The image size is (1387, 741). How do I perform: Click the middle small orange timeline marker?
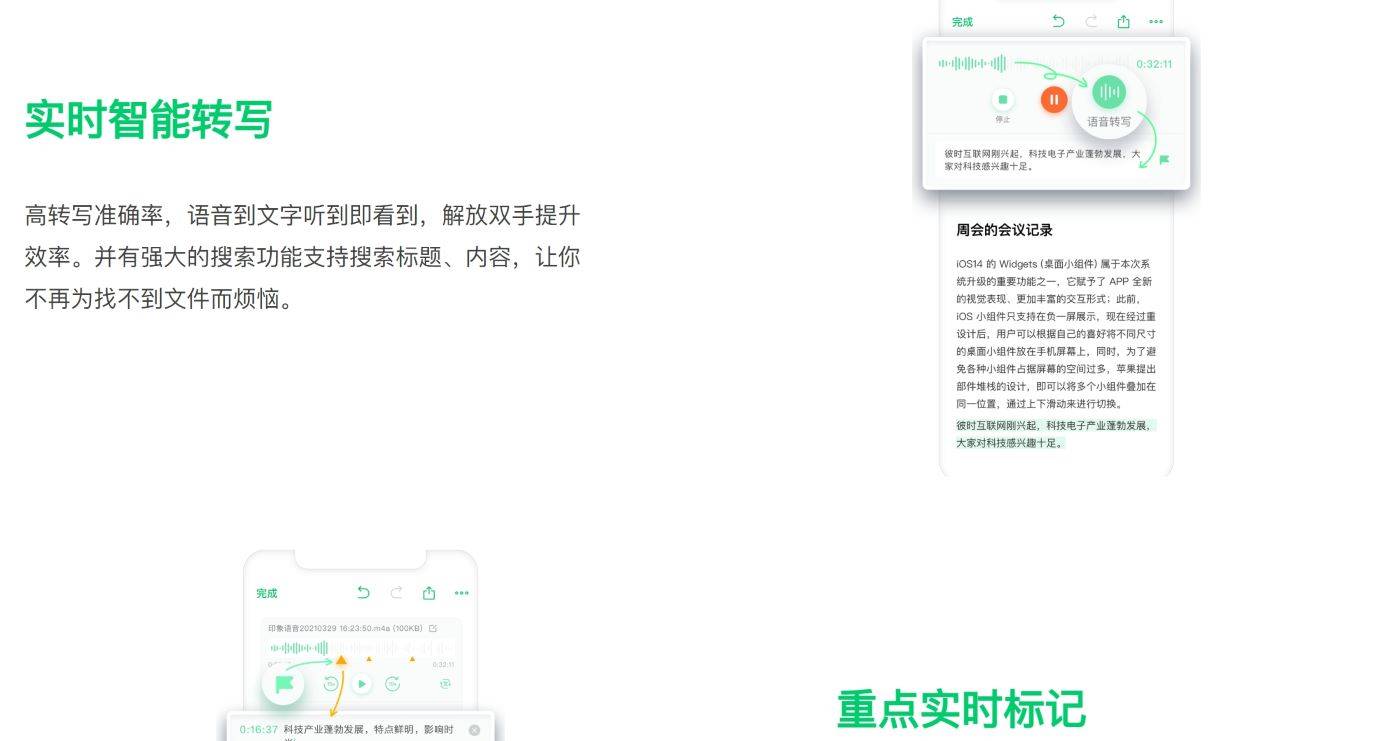(369, 659)
